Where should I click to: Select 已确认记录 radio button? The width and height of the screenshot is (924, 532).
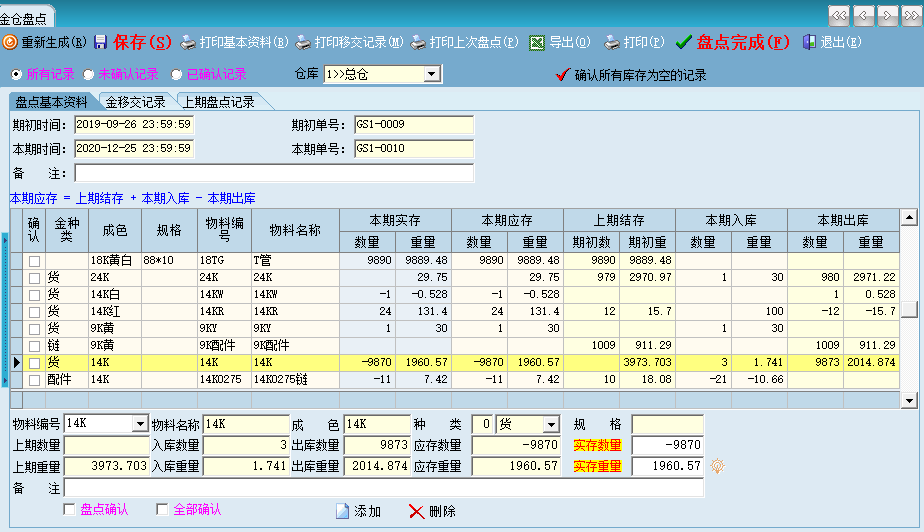pos(176,74)
